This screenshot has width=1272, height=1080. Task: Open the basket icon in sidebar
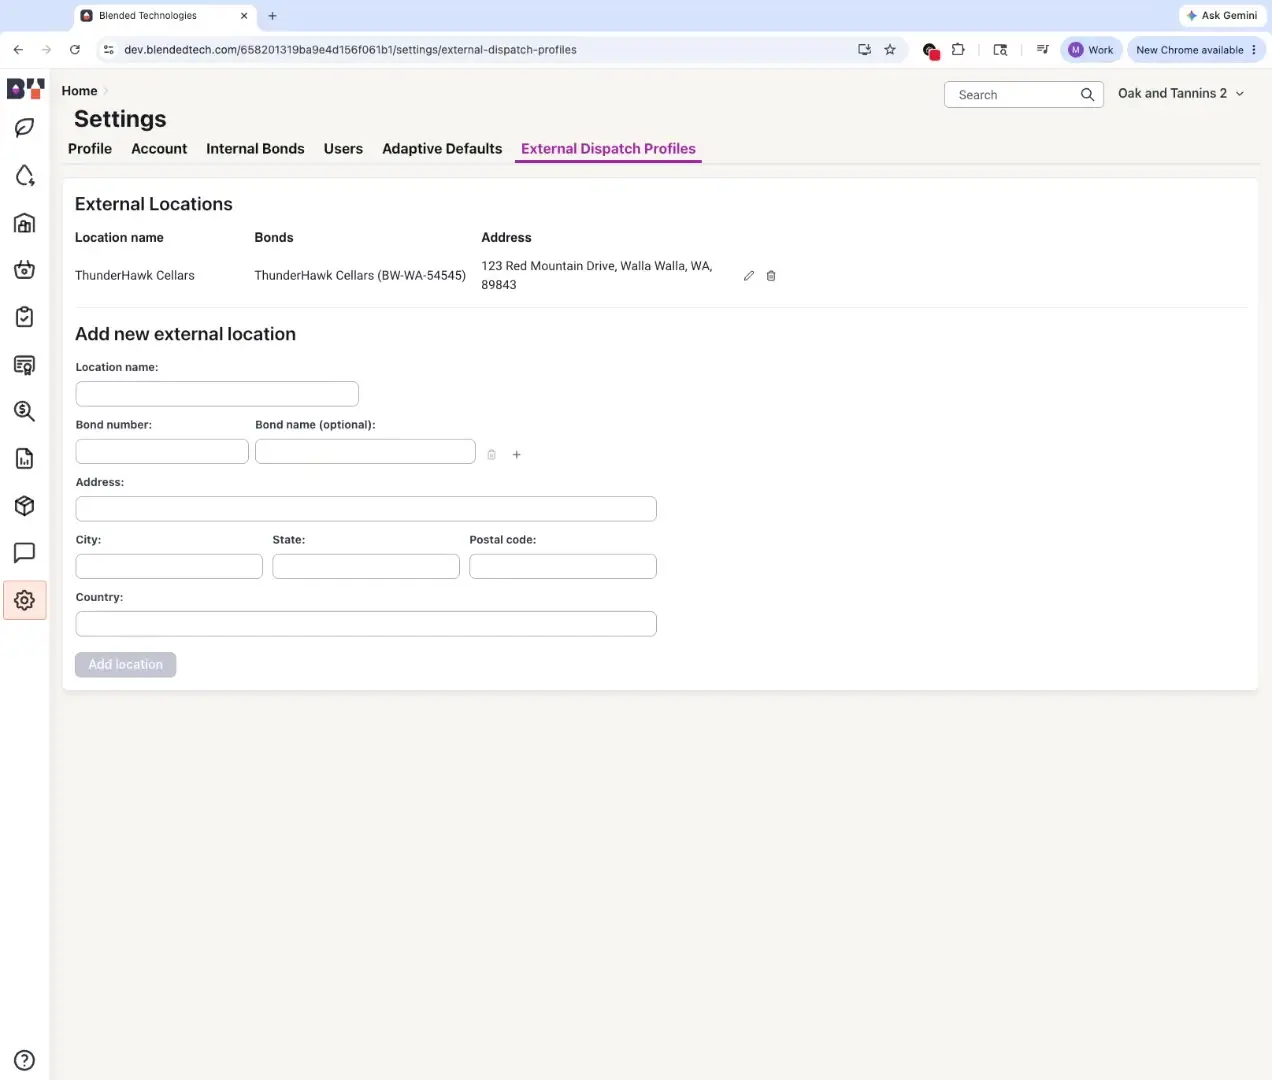point(25,270)
